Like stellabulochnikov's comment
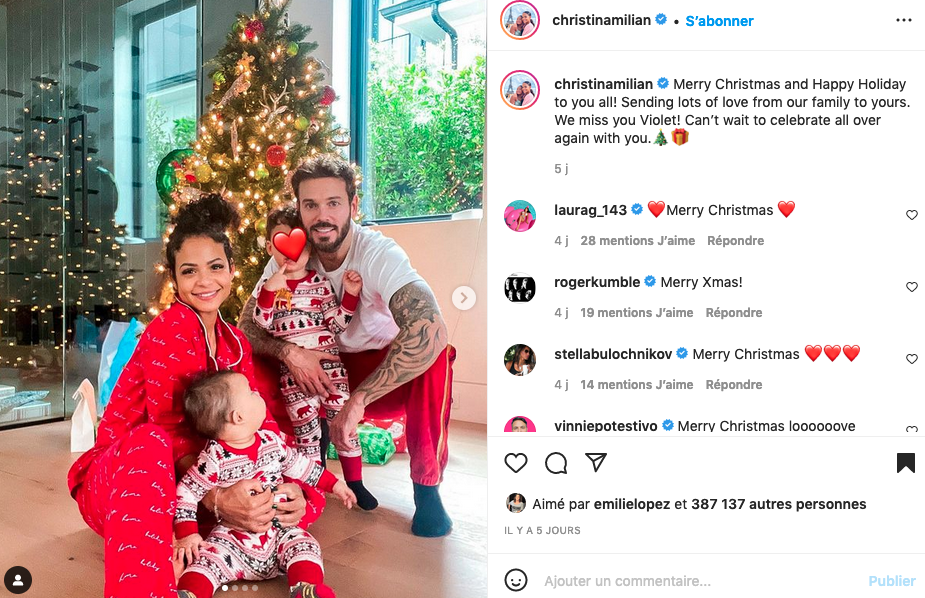The image size is (925, 598). click(x=911, y=359)
